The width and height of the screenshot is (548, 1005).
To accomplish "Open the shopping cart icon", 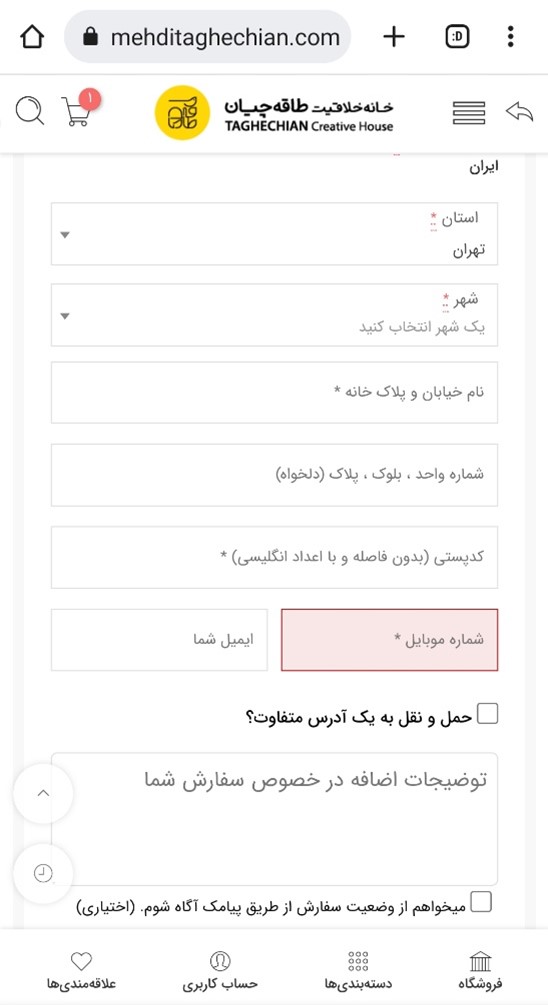I will pyautogui.click(x=77, y=110).
